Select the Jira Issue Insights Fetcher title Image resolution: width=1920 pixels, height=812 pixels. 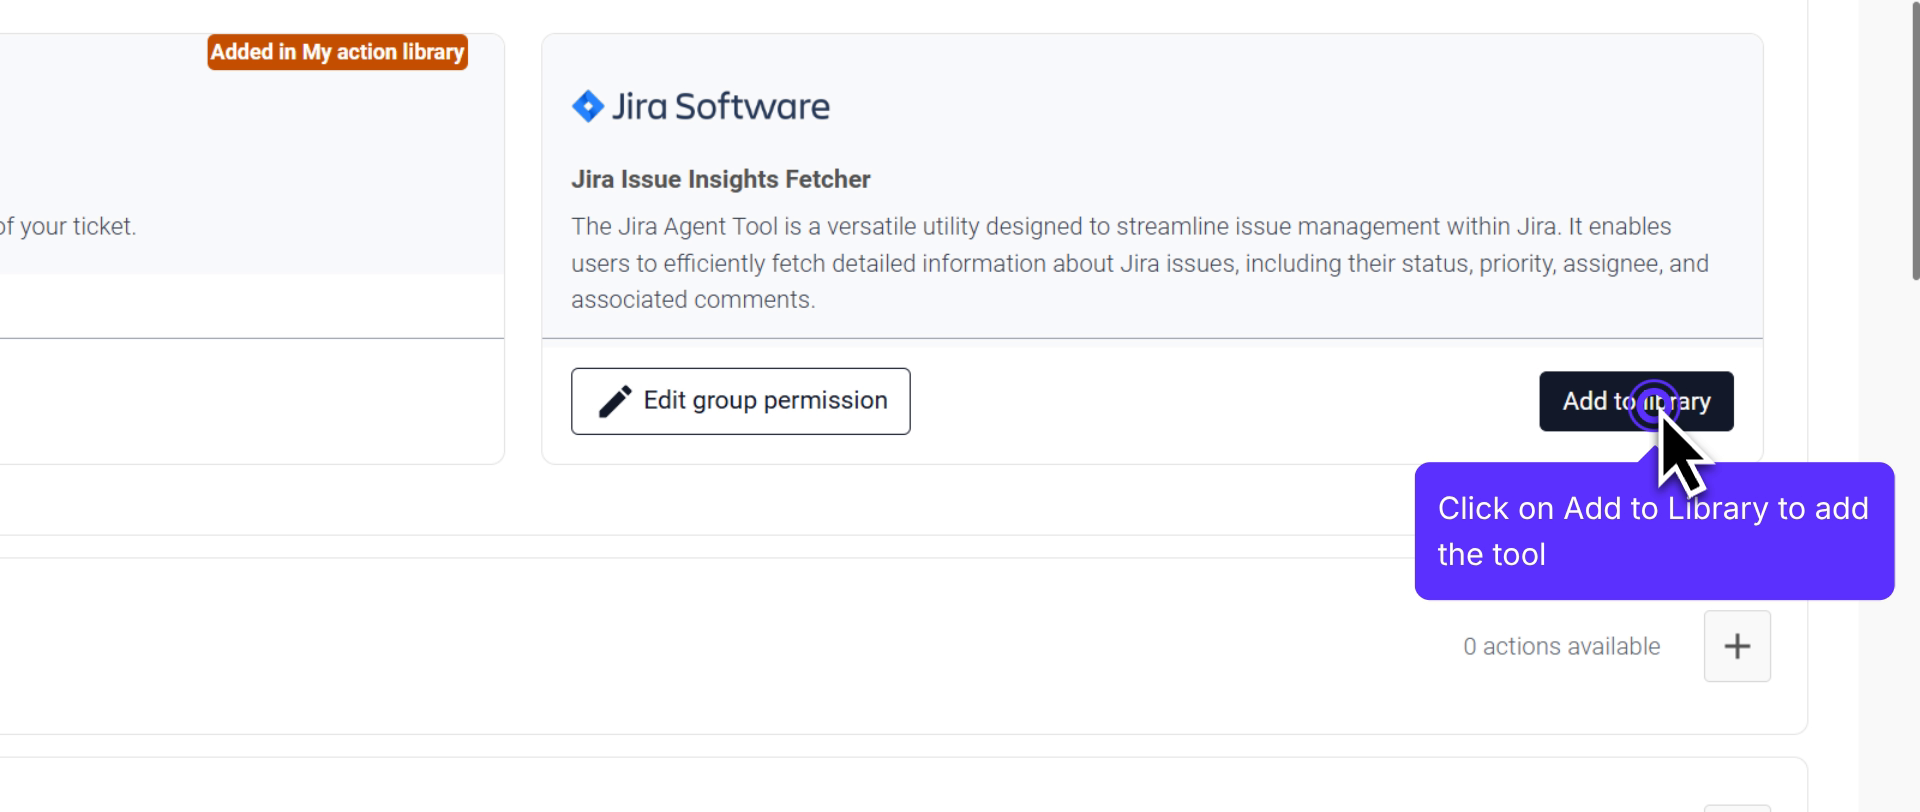[x=720, y=179]
